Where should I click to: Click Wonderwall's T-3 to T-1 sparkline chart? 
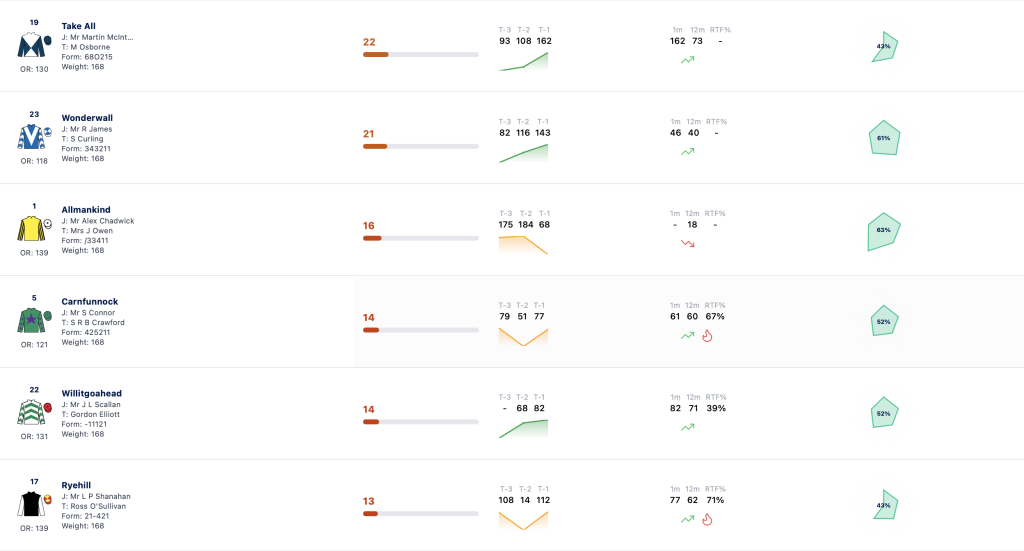pos(523,153)
